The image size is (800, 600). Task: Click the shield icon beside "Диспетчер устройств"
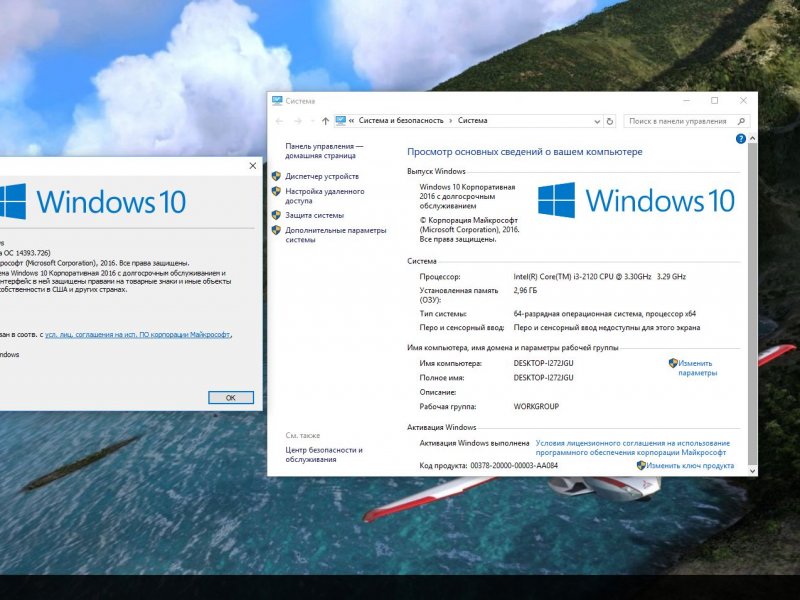(276, 176)
